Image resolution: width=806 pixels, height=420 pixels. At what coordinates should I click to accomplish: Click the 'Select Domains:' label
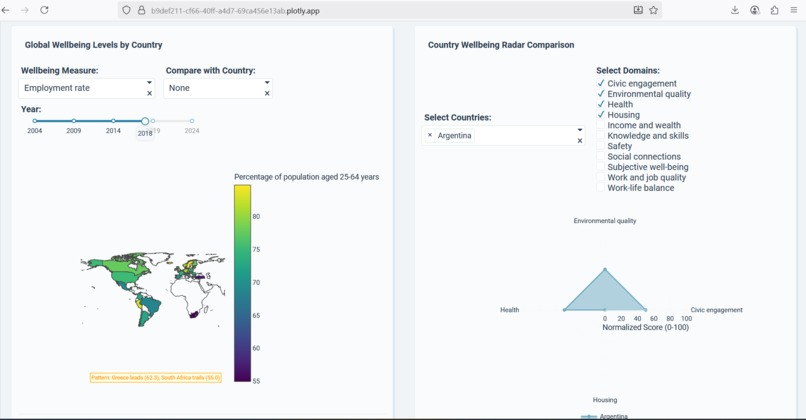(628, 70)
